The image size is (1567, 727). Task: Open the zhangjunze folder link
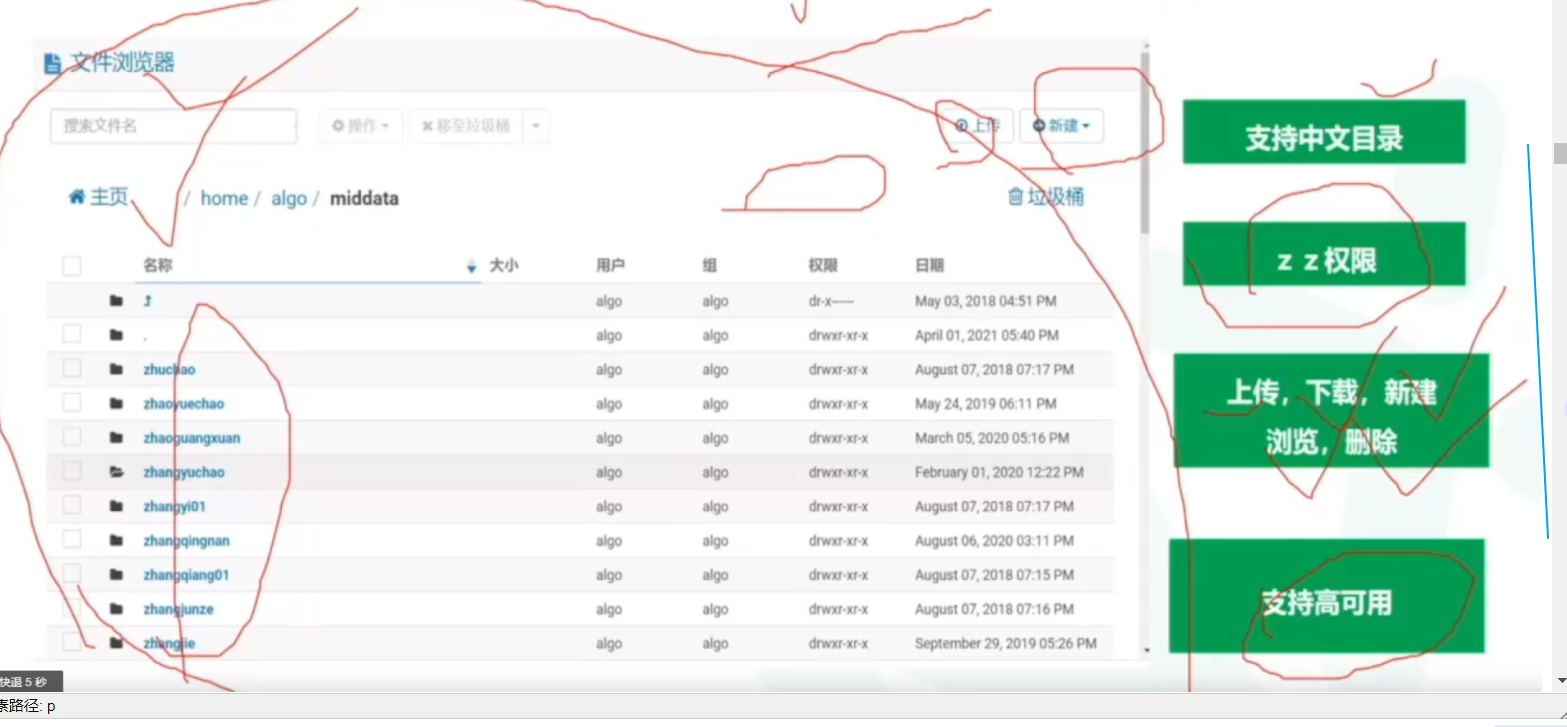[x=178, y=609]
